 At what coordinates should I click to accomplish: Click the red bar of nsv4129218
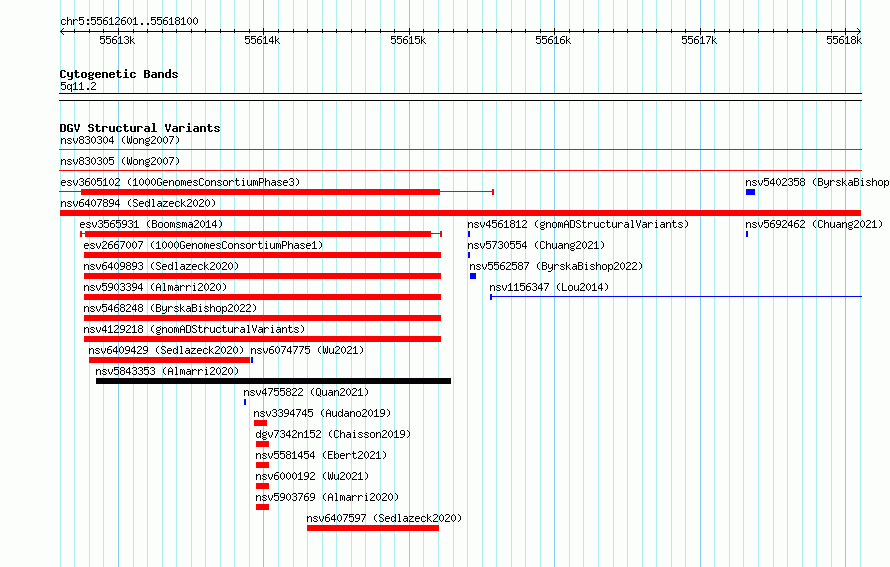262,339
